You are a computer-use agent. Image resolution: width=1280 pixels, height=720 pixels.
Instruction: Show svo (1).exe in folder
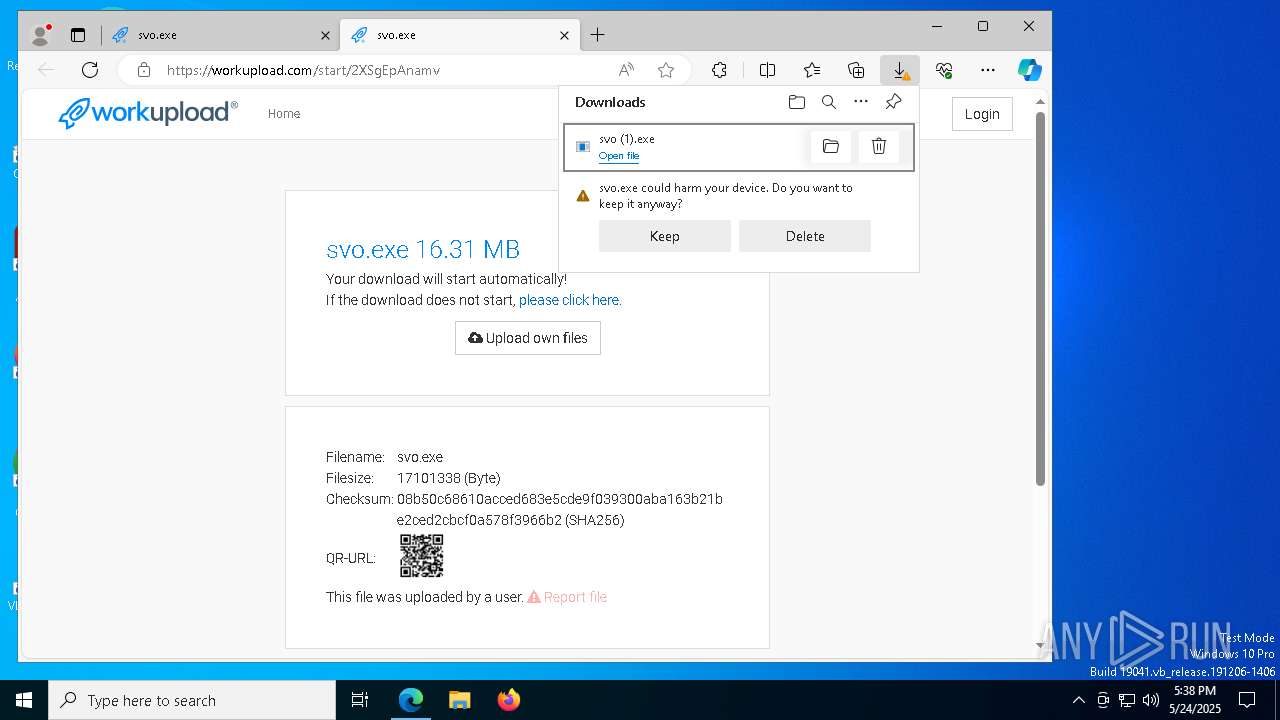coord(831,147)
